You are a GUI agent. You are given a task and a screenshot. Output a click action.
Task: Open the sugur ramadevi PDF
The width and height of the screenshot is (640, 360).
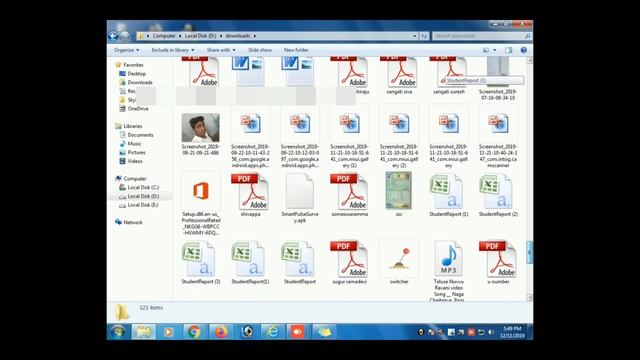click(349, 262)
